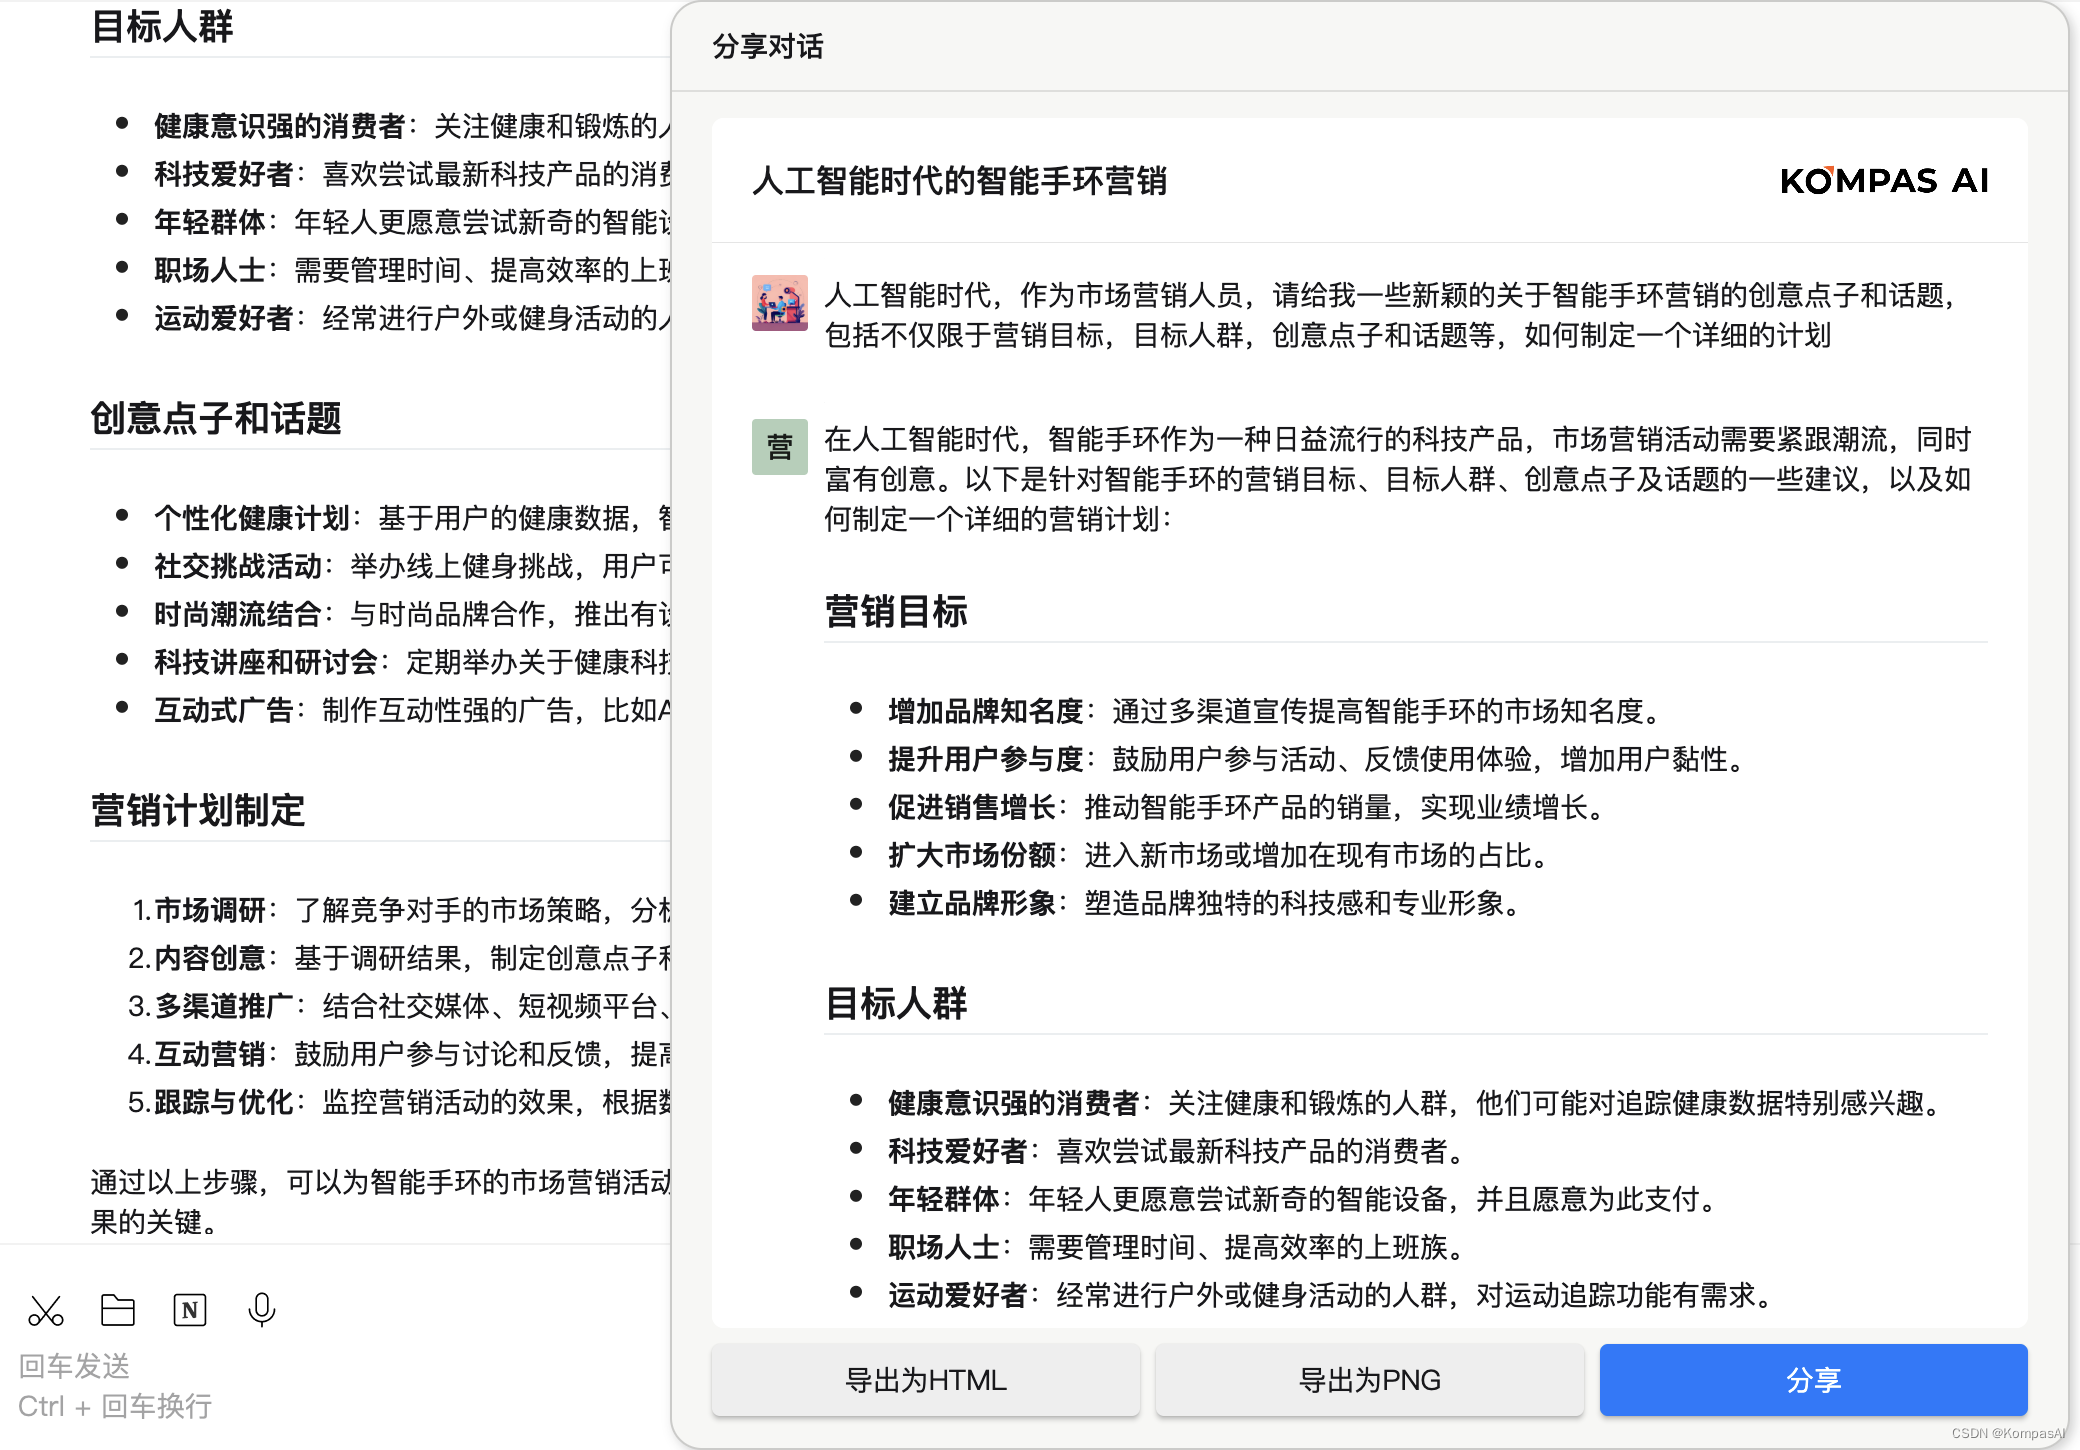Click the 创意点子和话题 heading in the chat
Screen dimensions: 2080x1450
coord(216,418)
